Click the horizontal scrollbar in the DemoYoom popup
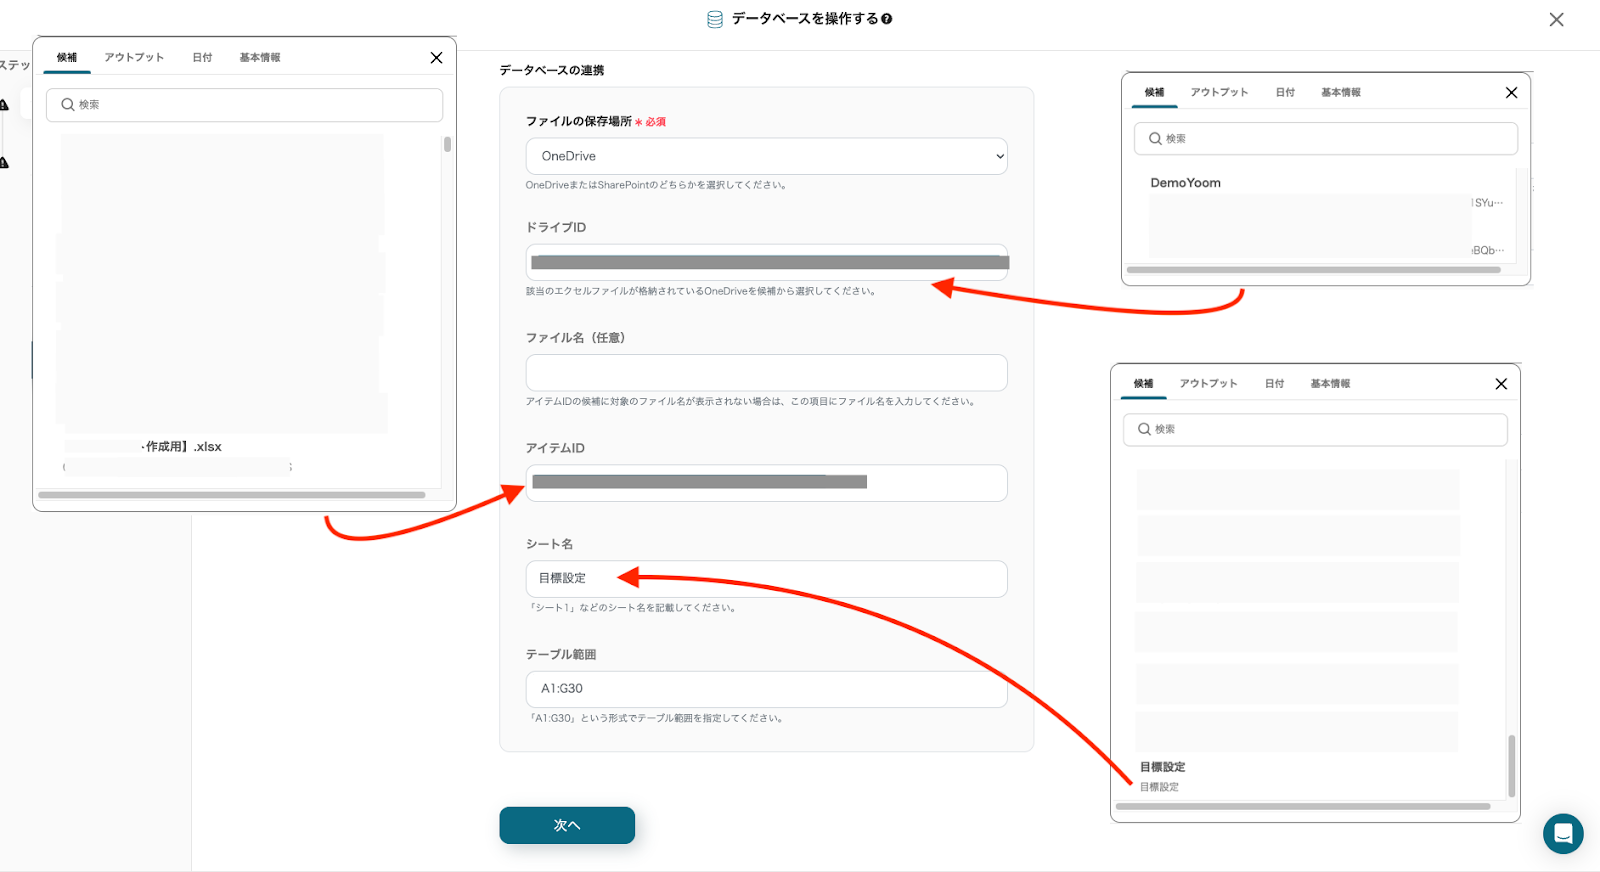The height and width of the screenshot is (872, 1600). pos(1314,270)
